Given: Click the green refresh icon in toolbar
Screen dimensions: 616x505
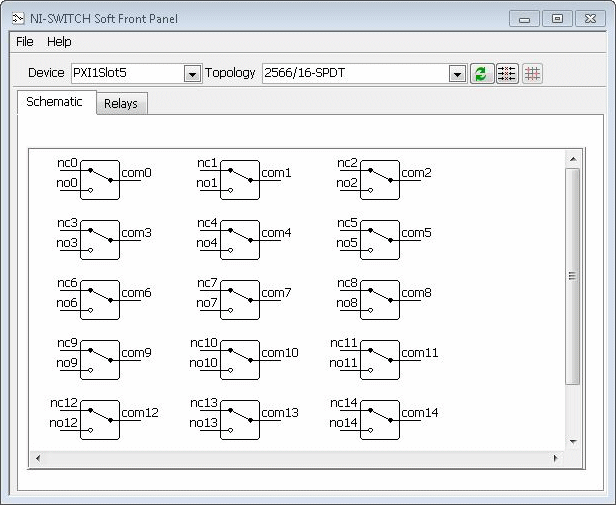Looking at the screenshot, I should point(481,74).
